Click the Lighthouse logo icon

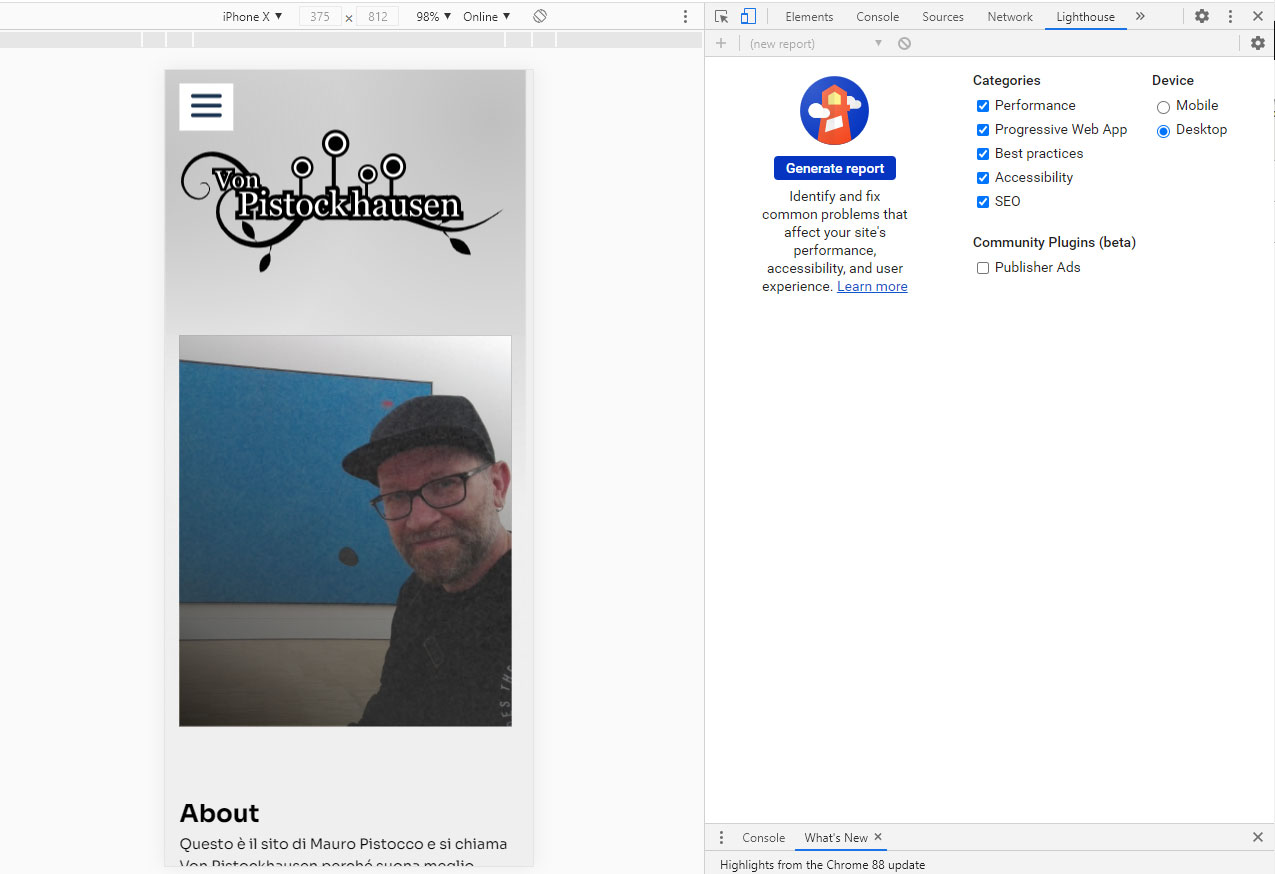point(834,110)
